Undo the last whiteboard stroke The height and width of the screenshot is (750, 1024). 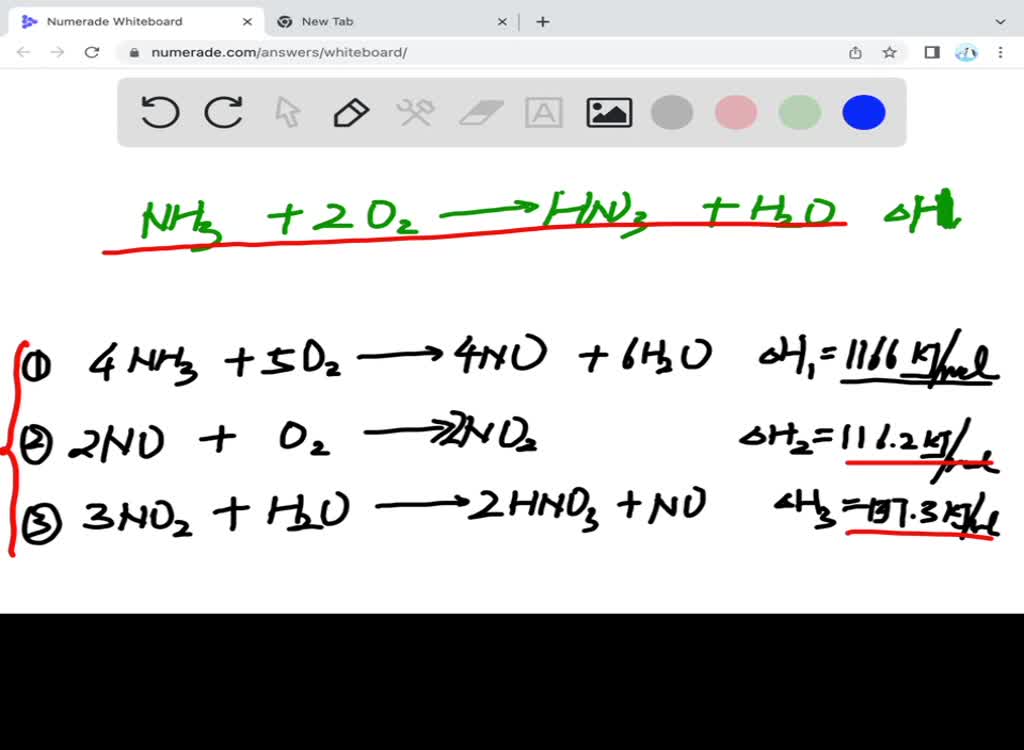point(160,112)
